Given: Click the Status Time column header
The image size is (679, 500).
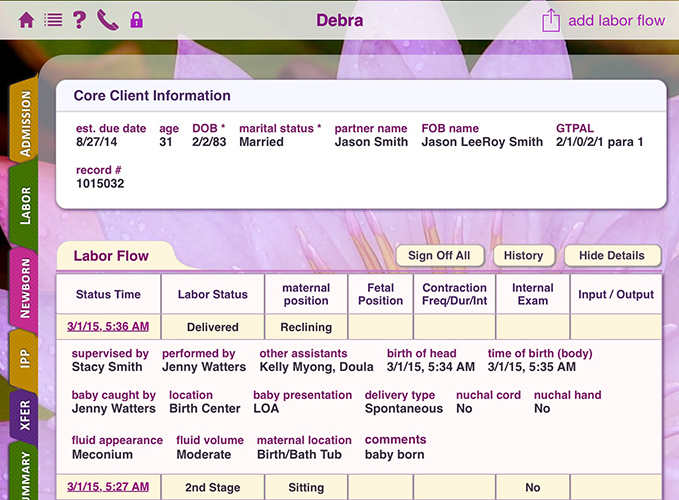Looking at the screenshot, I should pyautogui.click(x=108, y=295).
